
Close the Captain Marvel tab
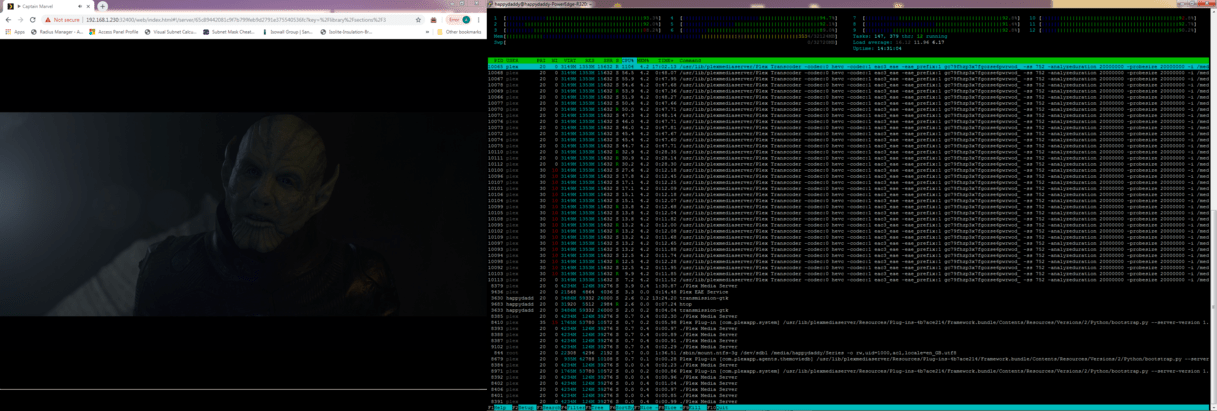coord(88,6)
